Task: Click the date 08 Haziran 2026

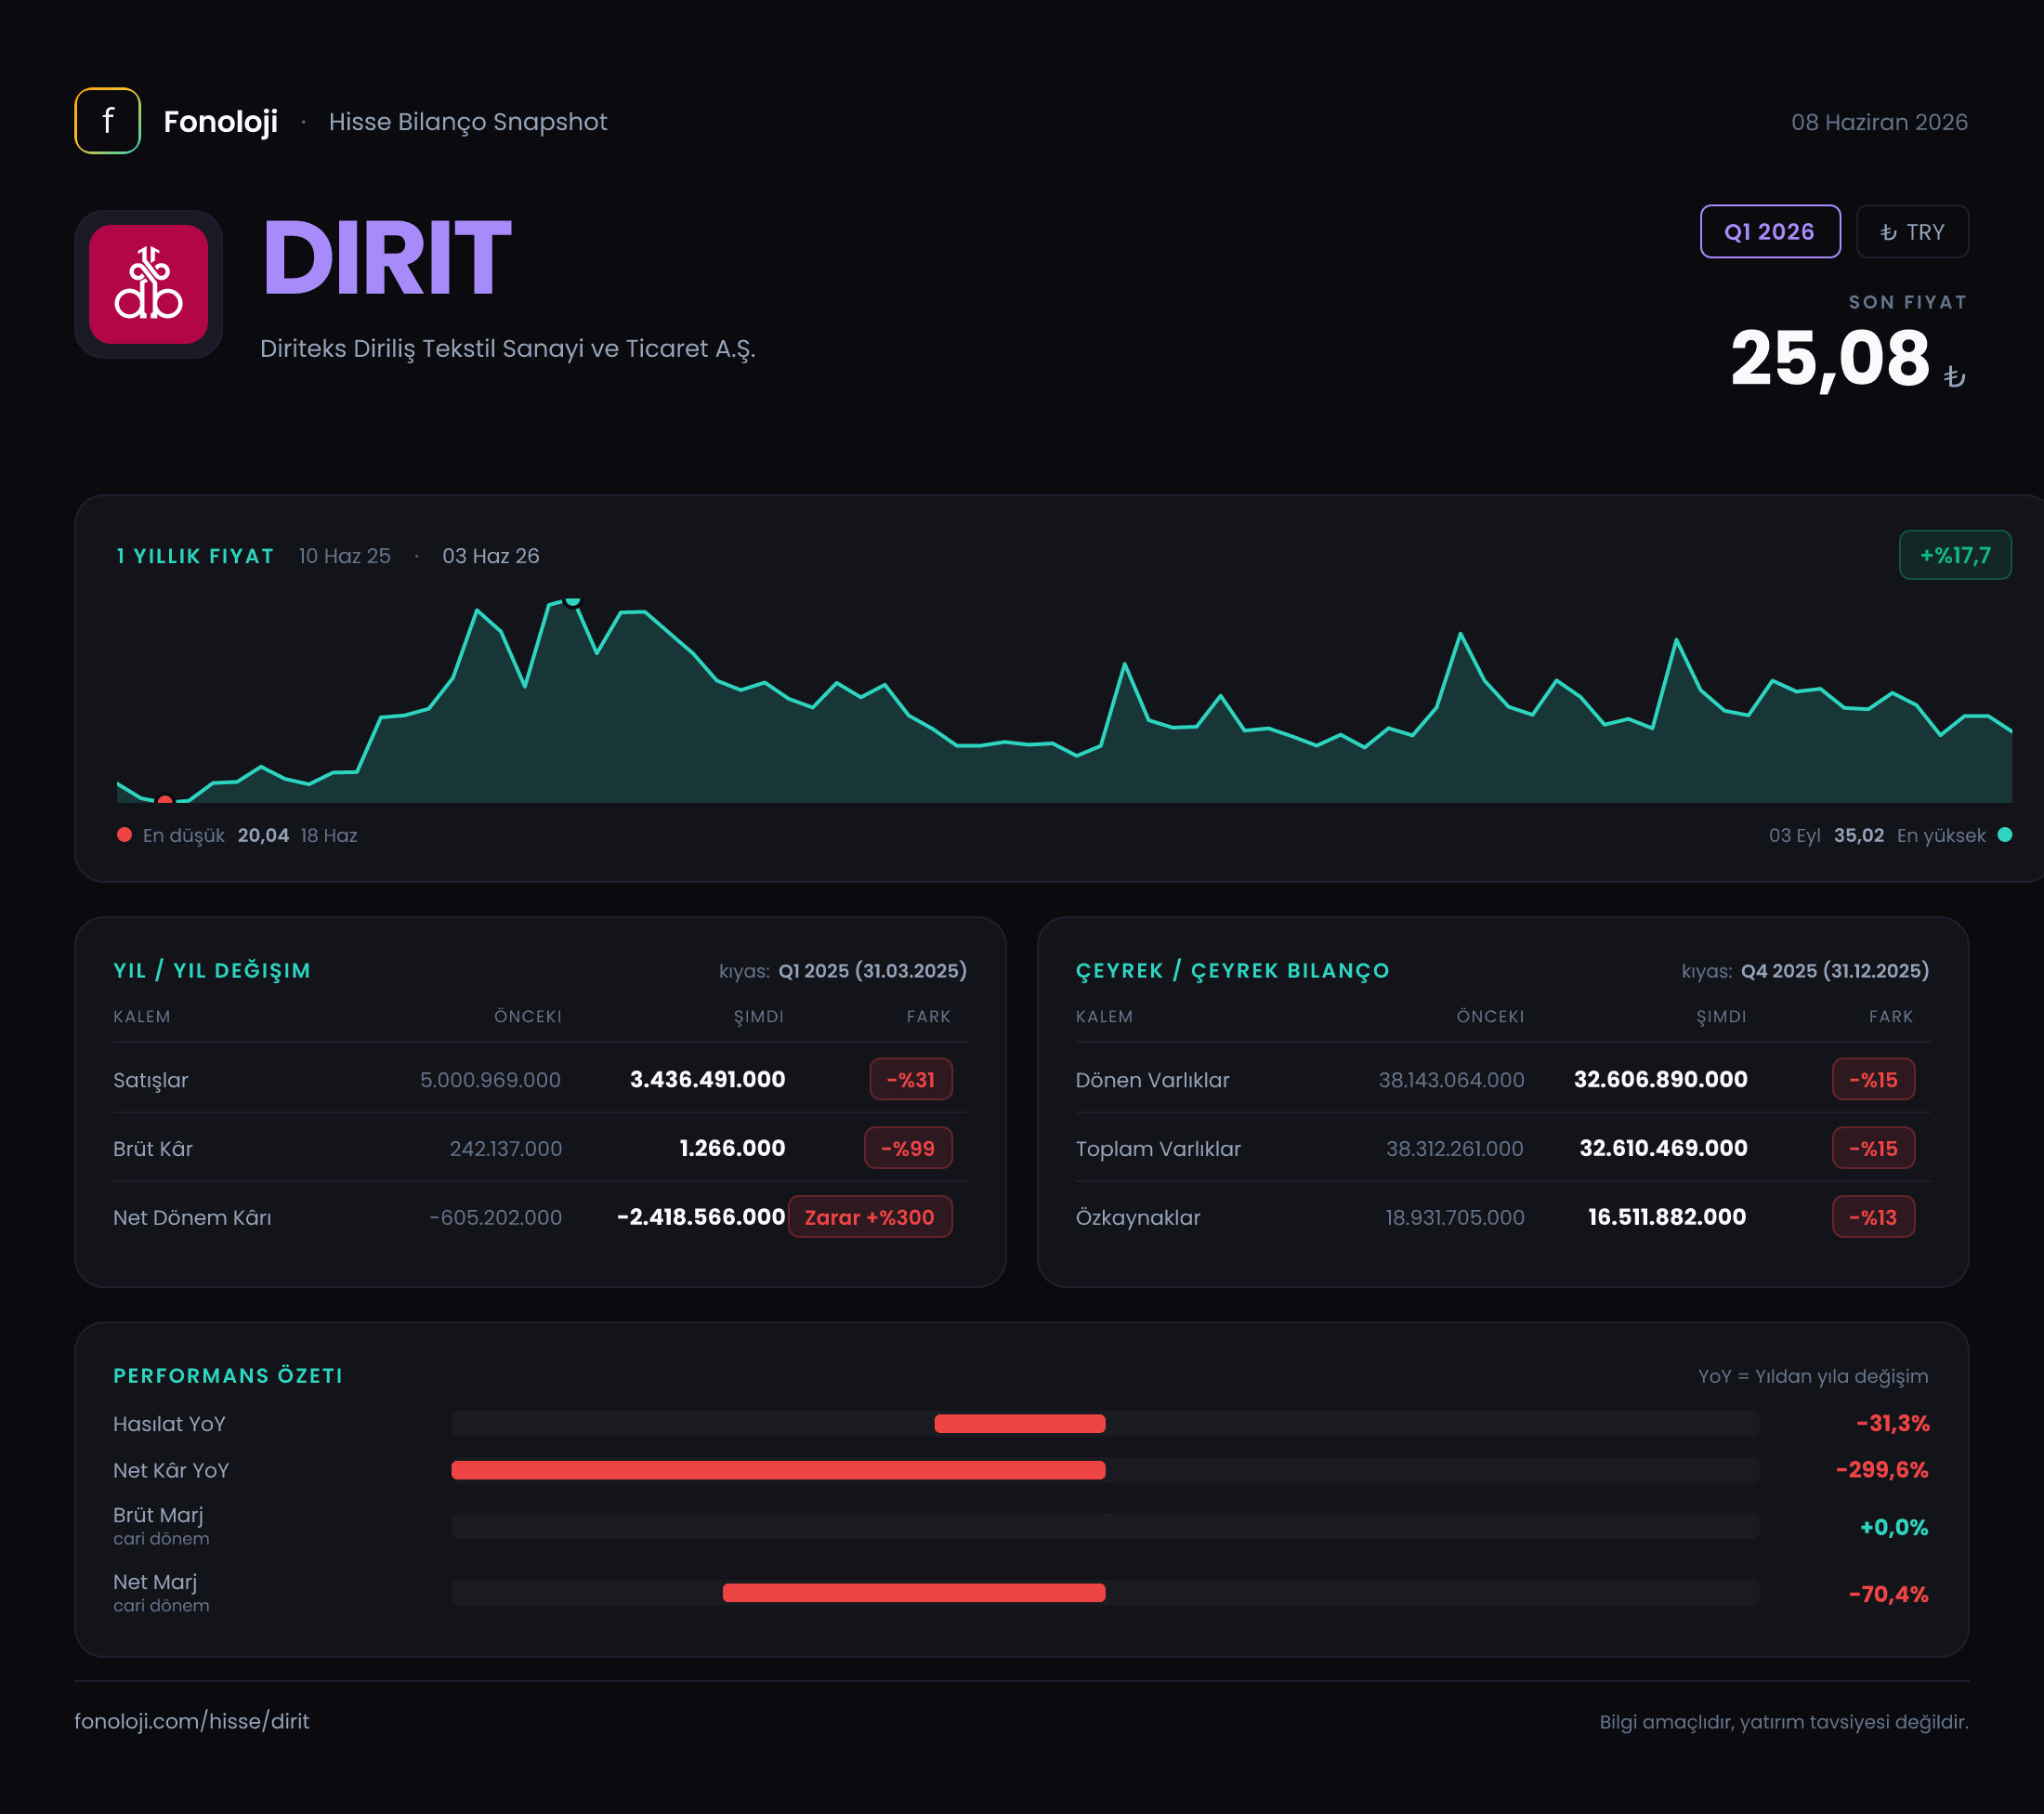Action: click(x=1879, y=122)
